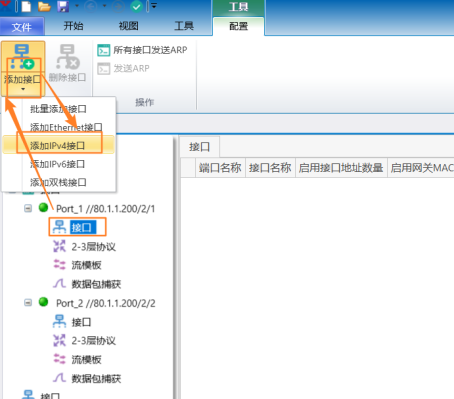The width and height of the screenshot is (454, 399).
Task: Expand the 添加接口 dropdown arrow
Action: [x=23, y=89]
